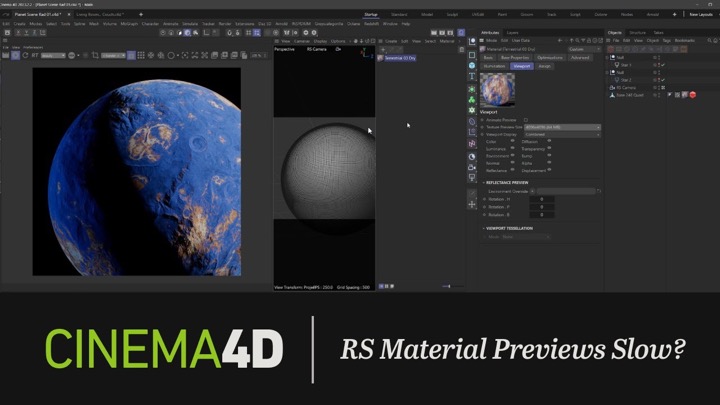Click the add layout plus icon near New Layouts
Viewport: 720px width, 405px height.
click(675, 14)
